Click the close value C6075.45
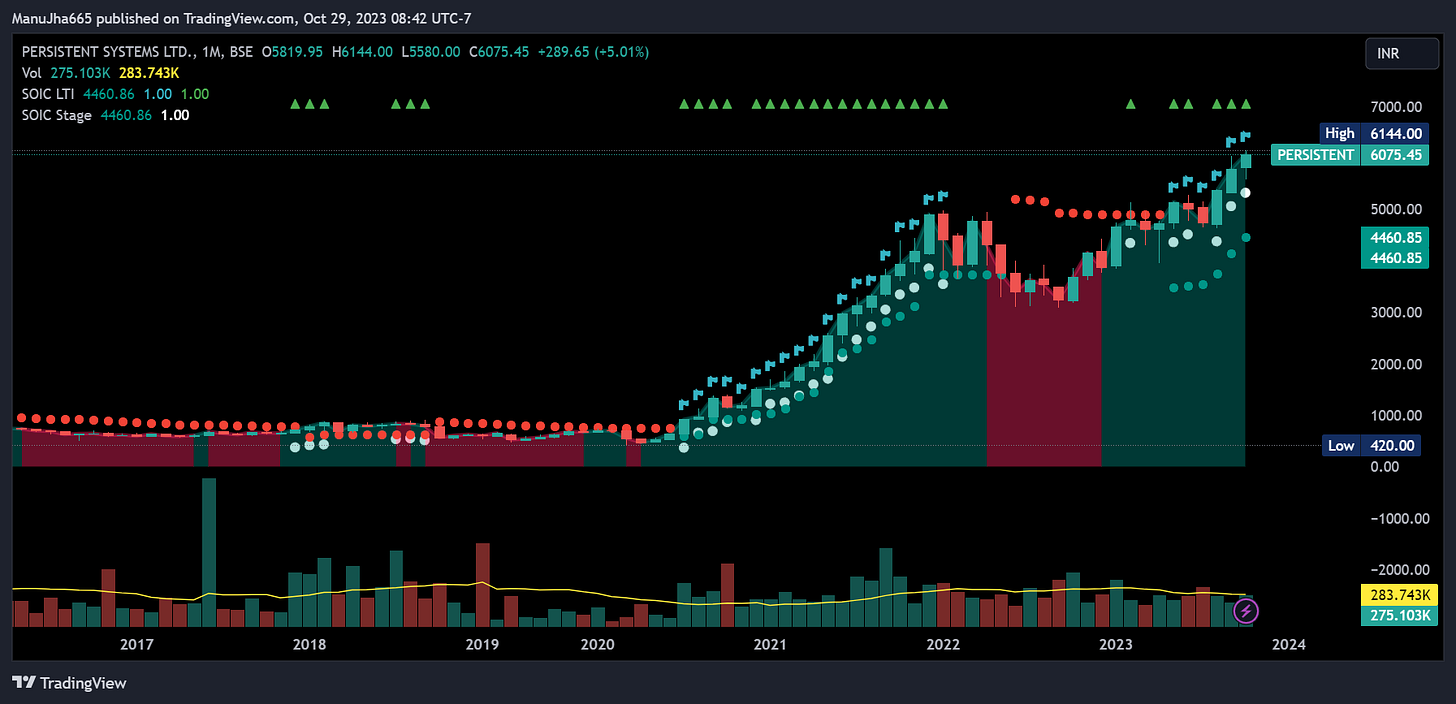Screen dimensions: 1456x704 pyautogui.click(x=500, y=52)
